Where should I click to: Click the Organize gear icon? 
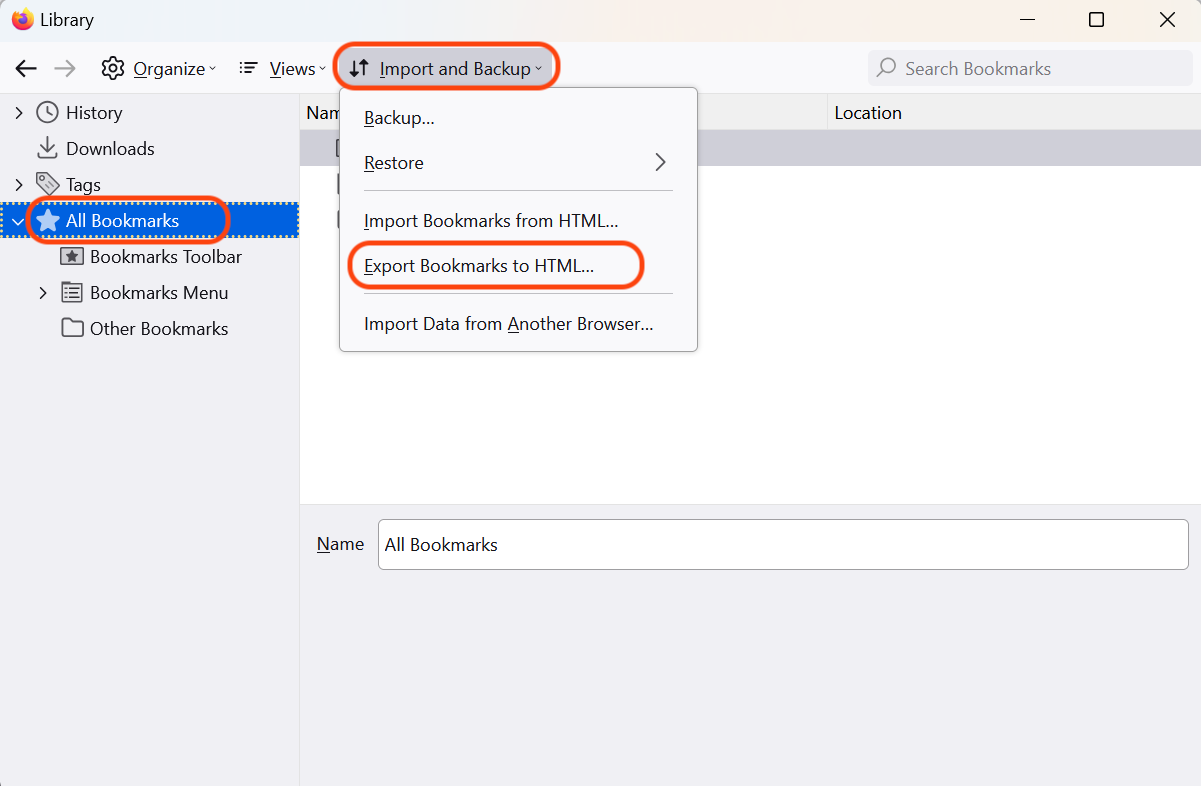point(113,69)
